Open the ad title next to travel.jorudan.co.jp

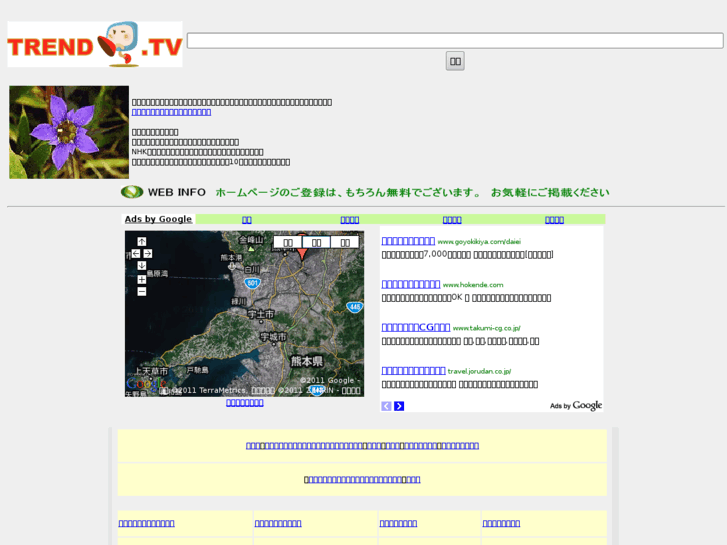coord(413,371)
